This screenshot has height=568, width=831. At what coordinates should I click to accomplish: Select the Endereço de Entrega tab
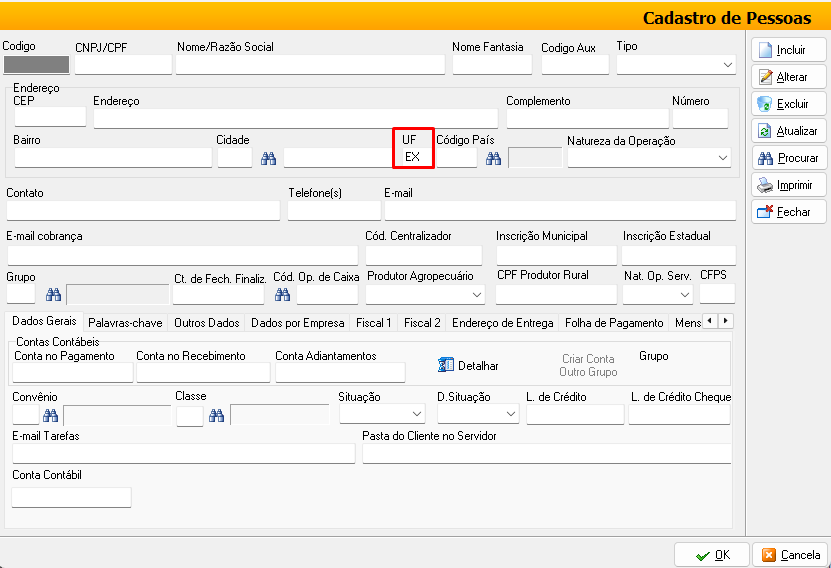502,323
